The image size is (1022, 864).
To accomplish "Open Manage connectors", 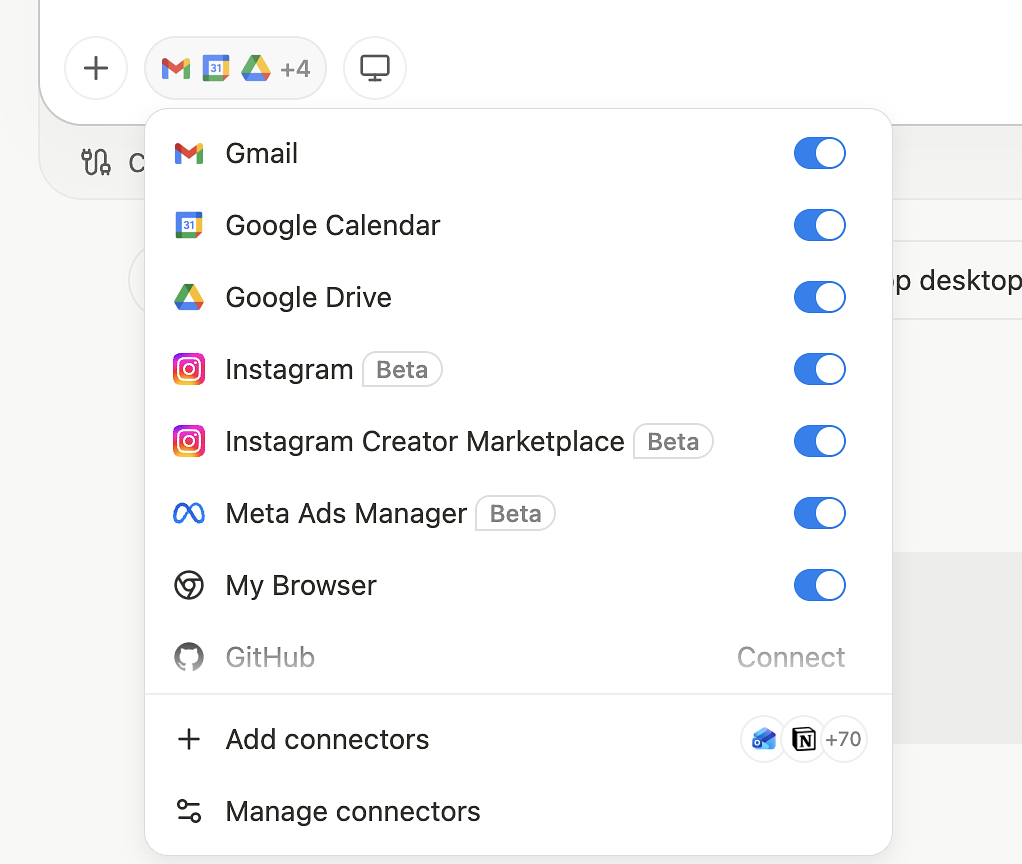I will point(518,811).
